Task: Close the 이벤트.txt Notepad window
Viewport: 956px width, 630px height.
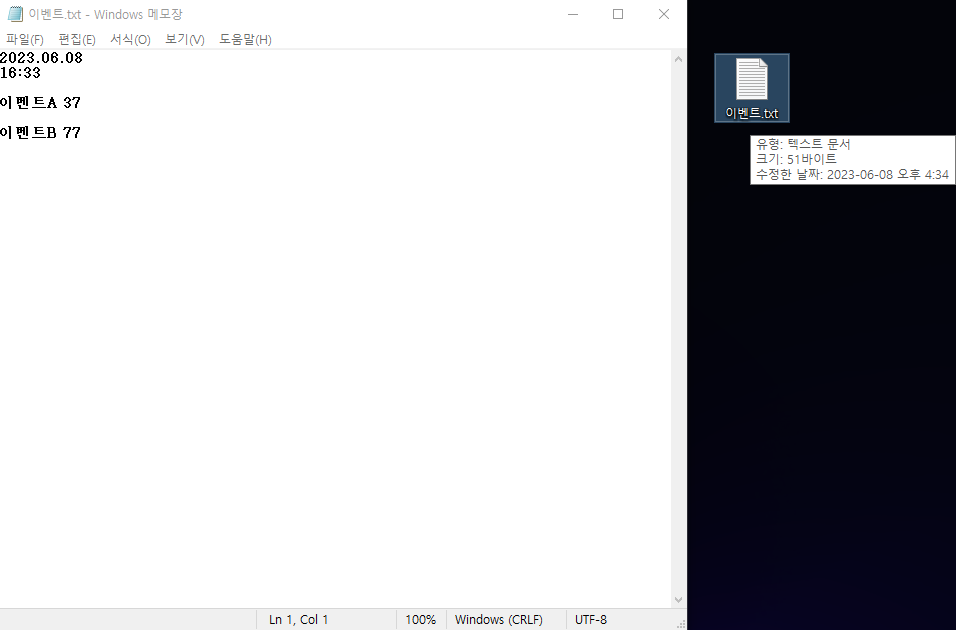Action: click(x=664, y=14)
